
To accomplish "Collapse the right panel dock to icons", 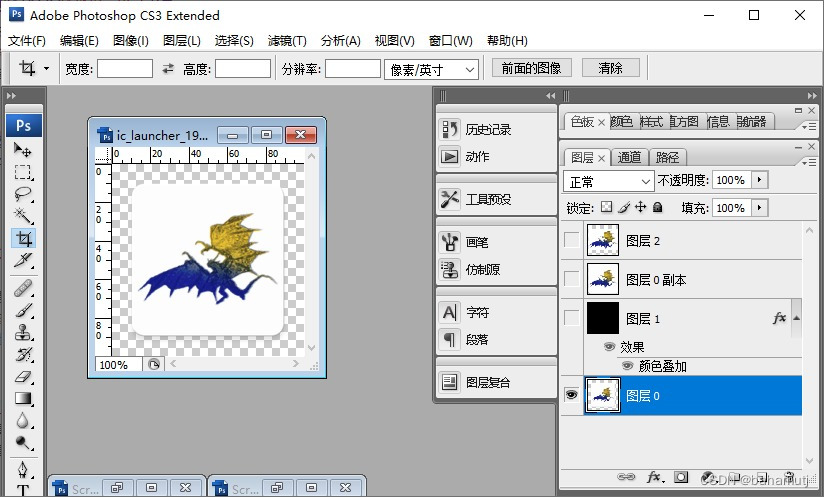I will (x=812, y=96).
